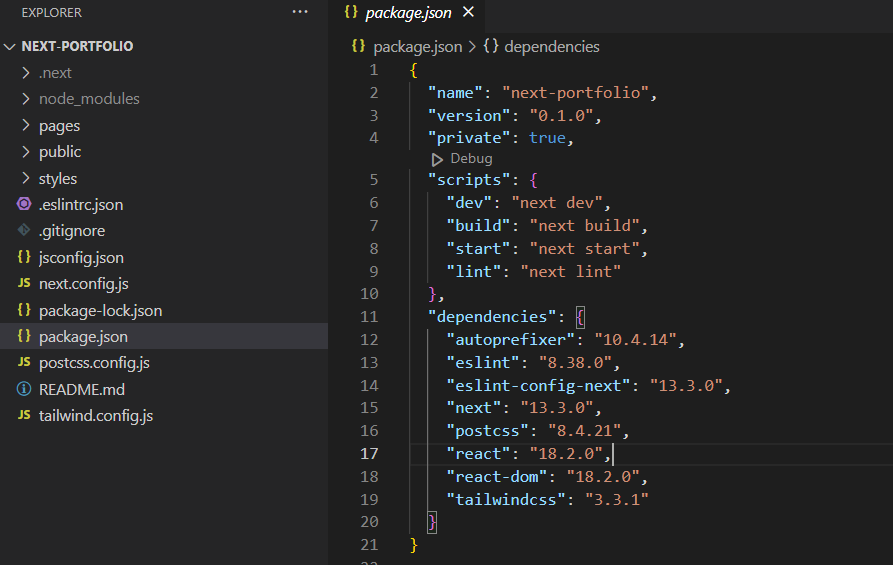Click the "dependencies" key on line 11

click(x=492, y=317)
